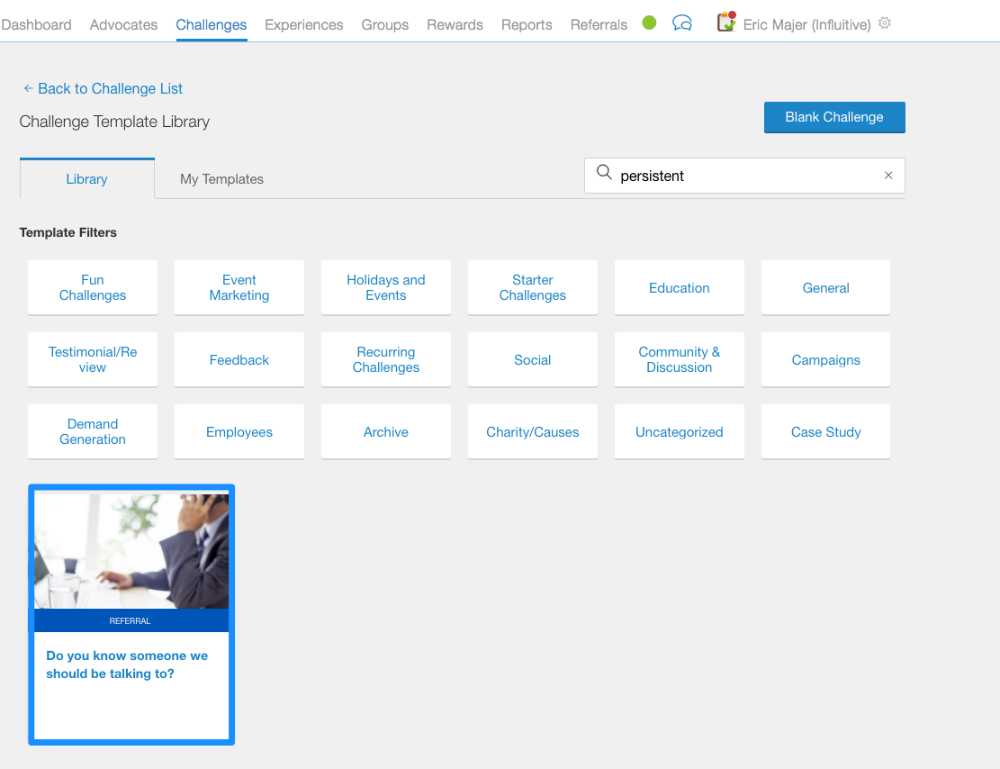Image resolution: width=1000 pixels, height=769 pixels.
Task: Open the referral template card image
Action: coord(131,551)
